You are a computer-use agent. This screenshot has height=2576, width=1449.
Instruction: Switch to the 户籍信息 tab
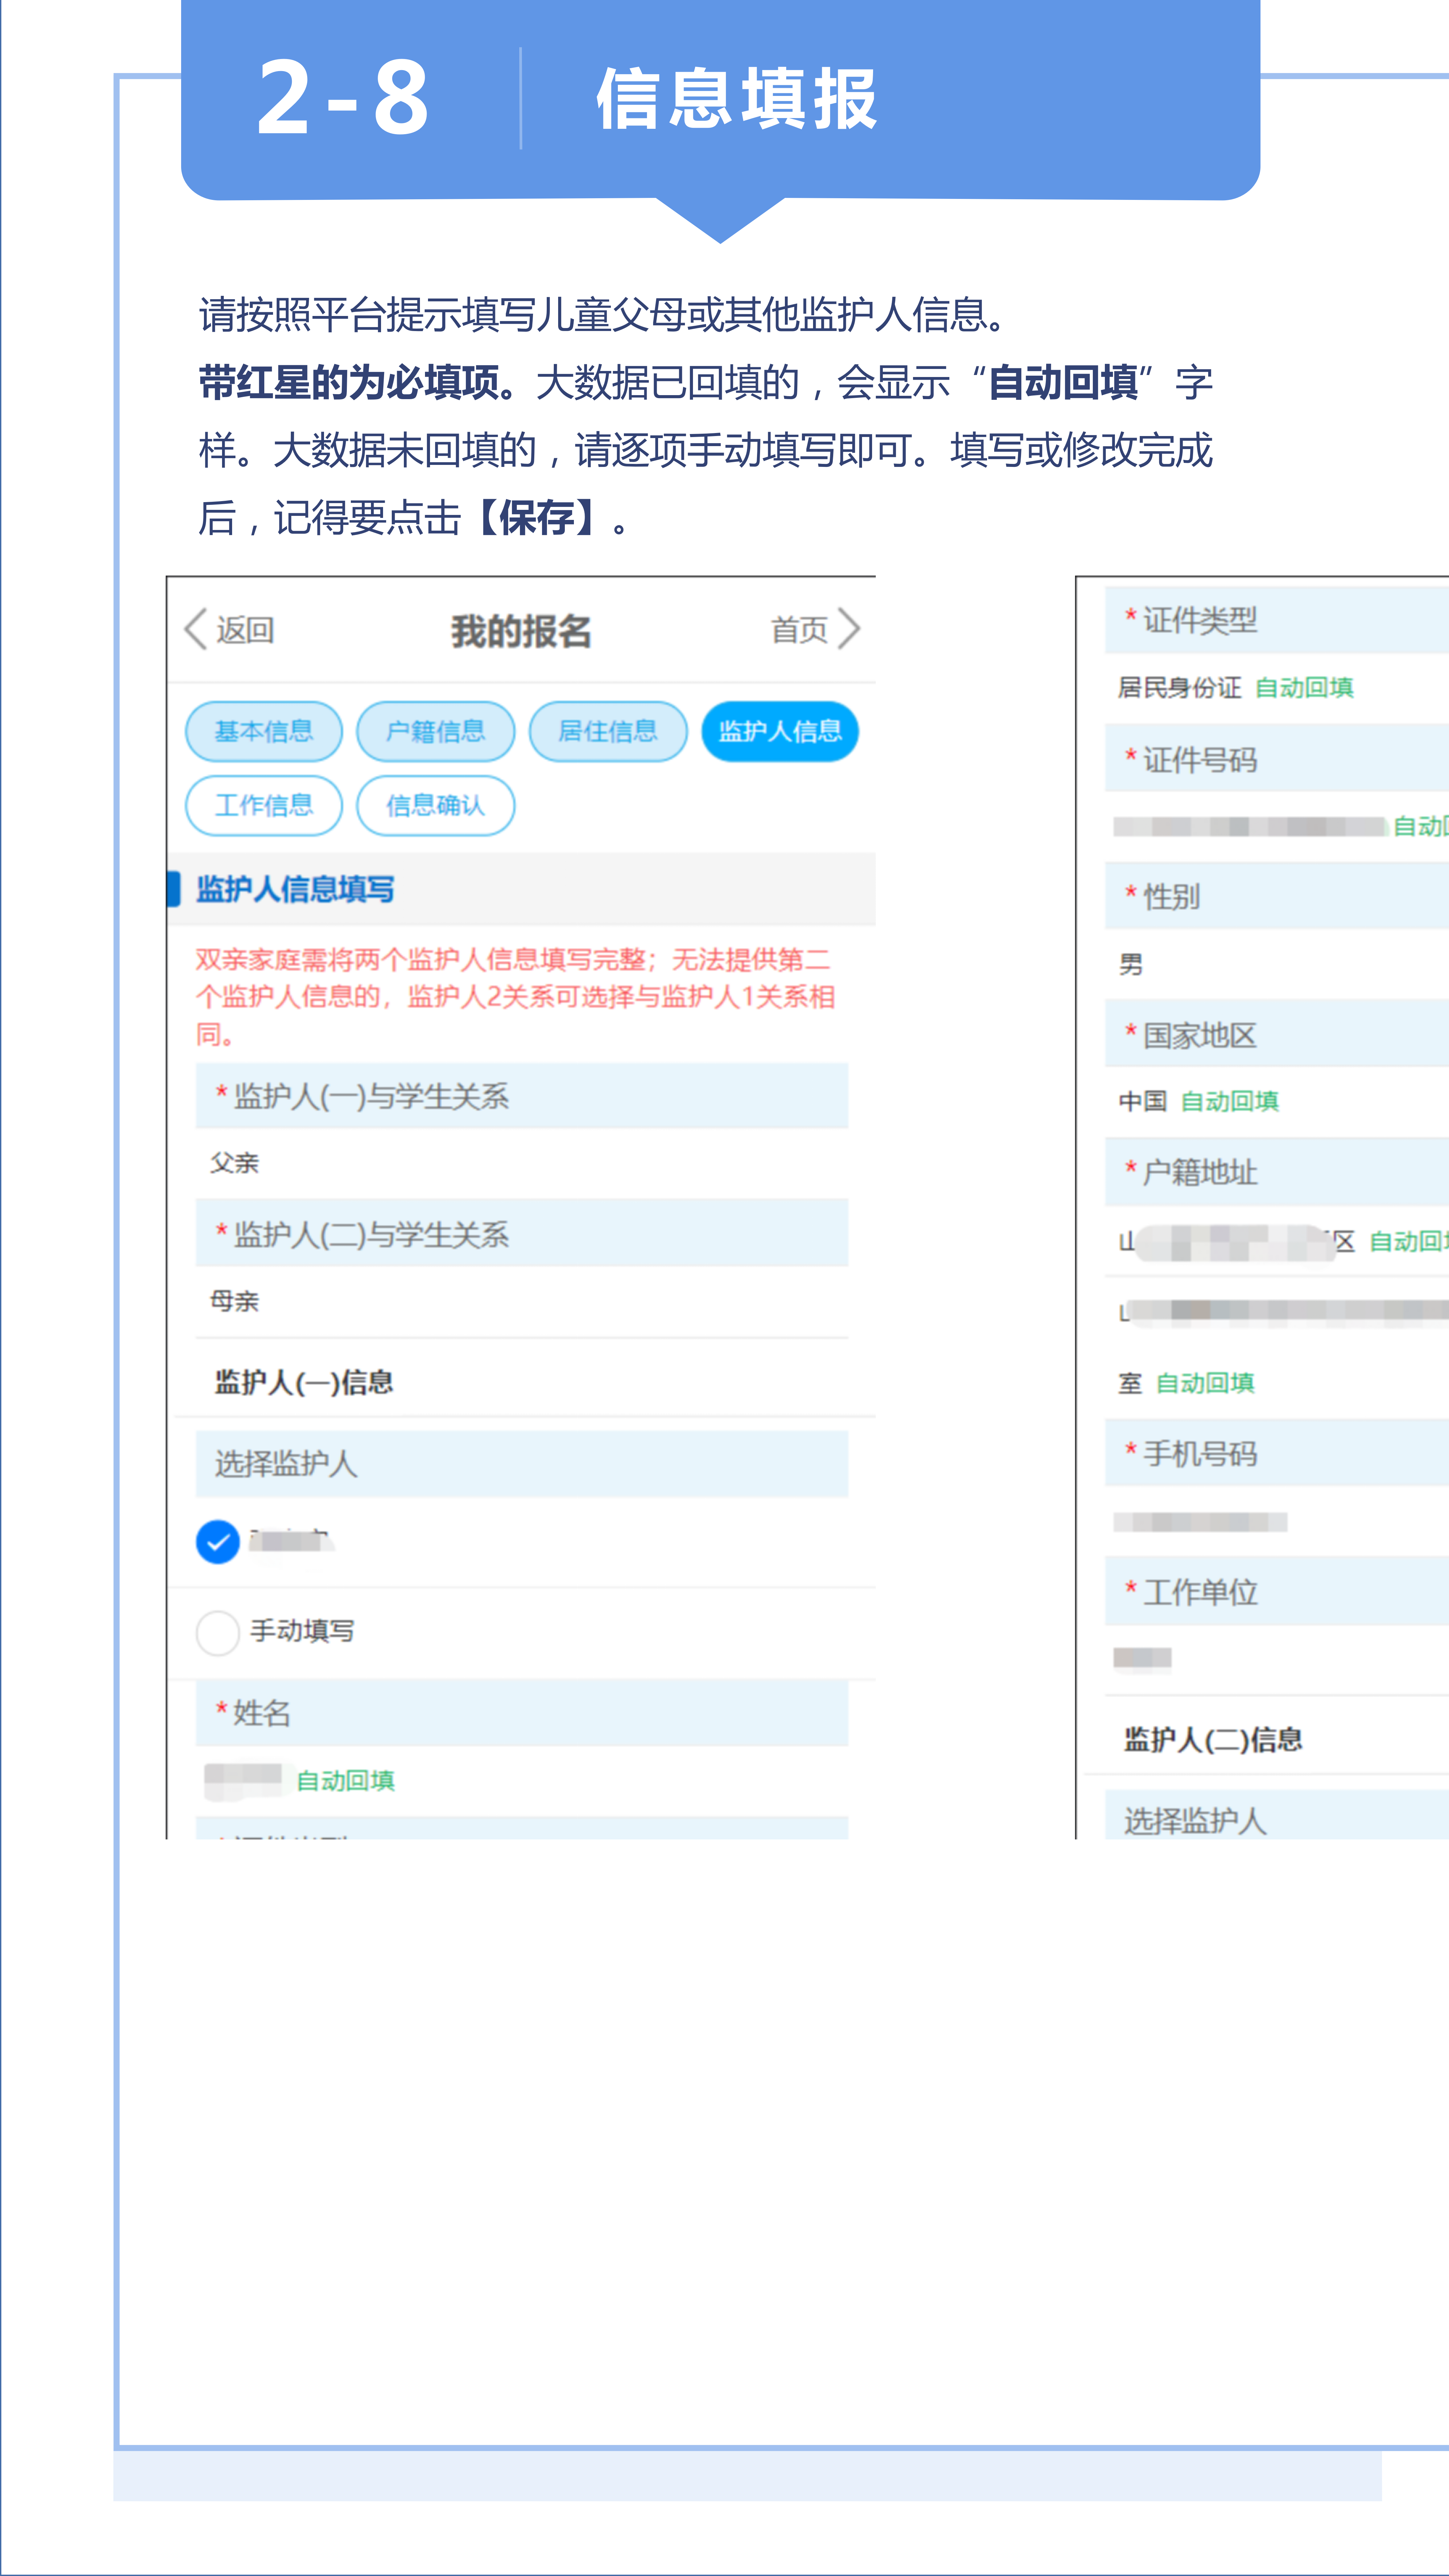tap(436, 731)
